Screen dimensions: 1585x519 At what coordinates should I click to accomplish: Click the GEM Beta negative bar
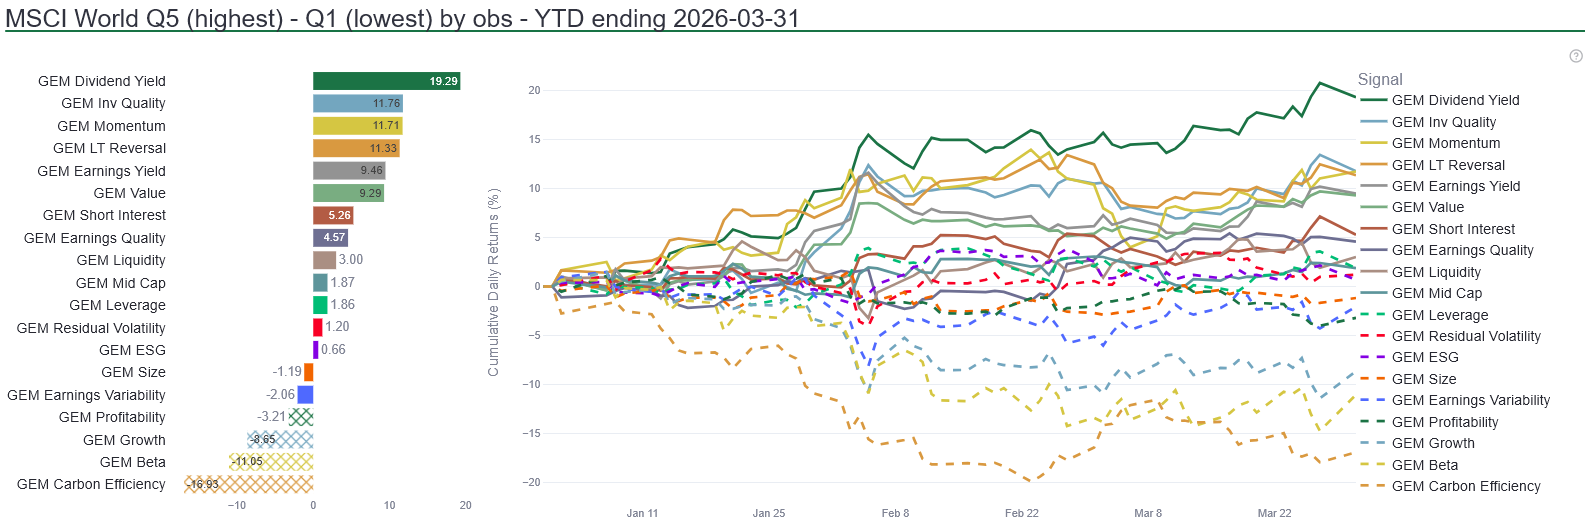pyautogui.click(x=271, y=462)
